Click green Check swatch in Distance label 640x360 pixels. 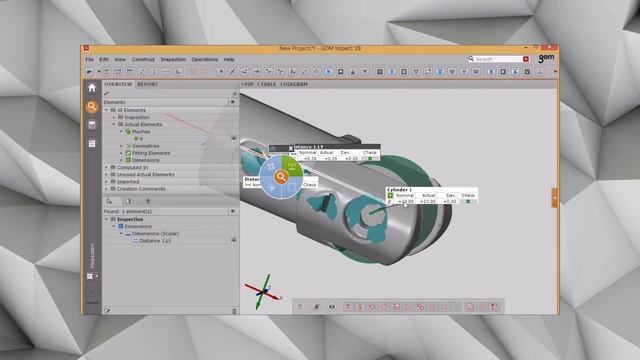click(x=370, y=158)
